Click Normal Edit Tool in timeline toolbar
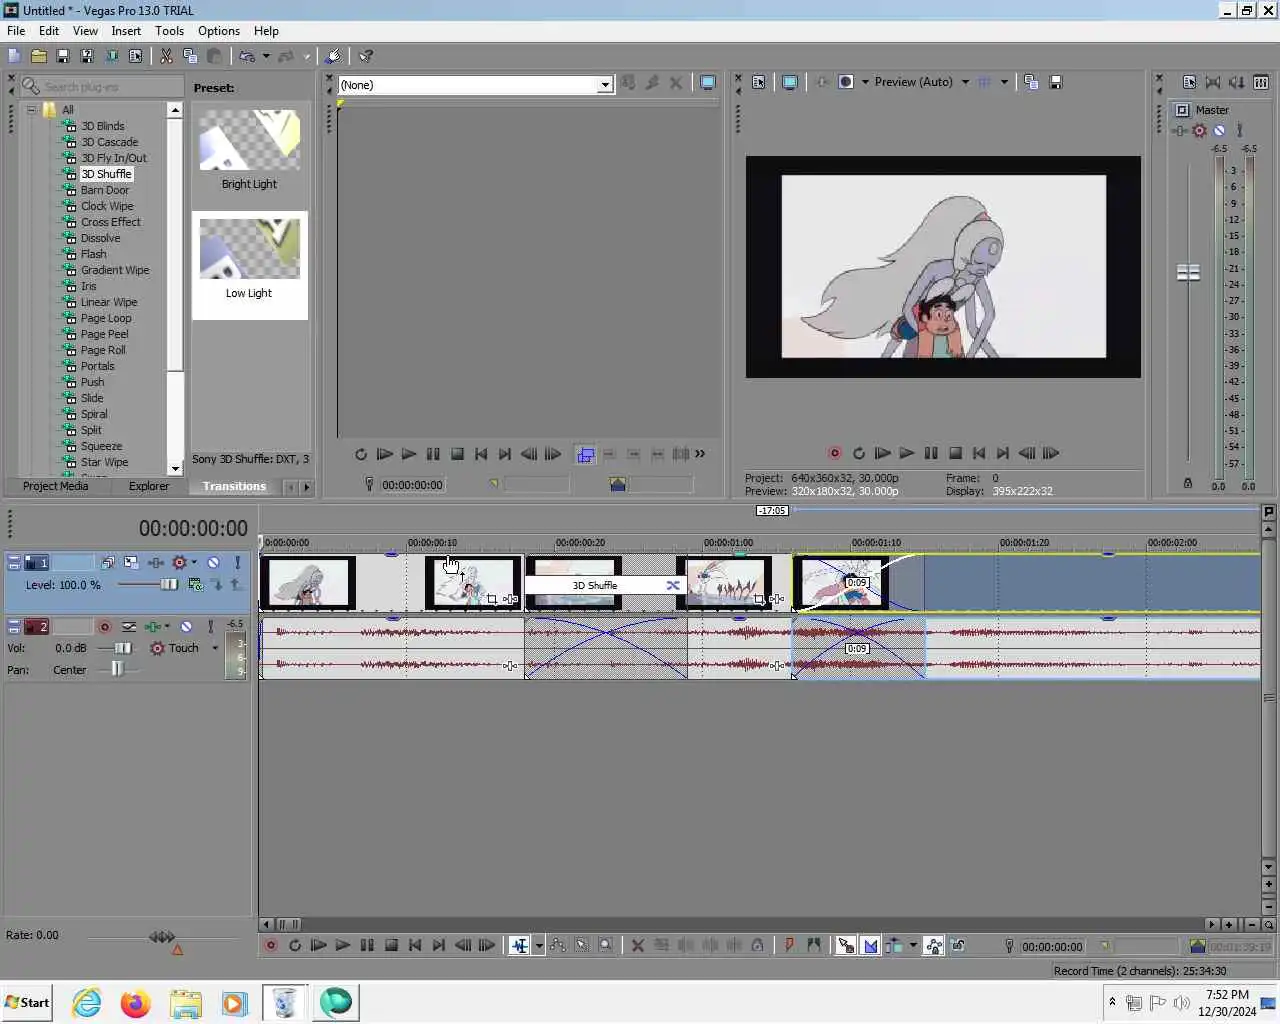Screen dimensions: 1280x1024 point(519,945)
